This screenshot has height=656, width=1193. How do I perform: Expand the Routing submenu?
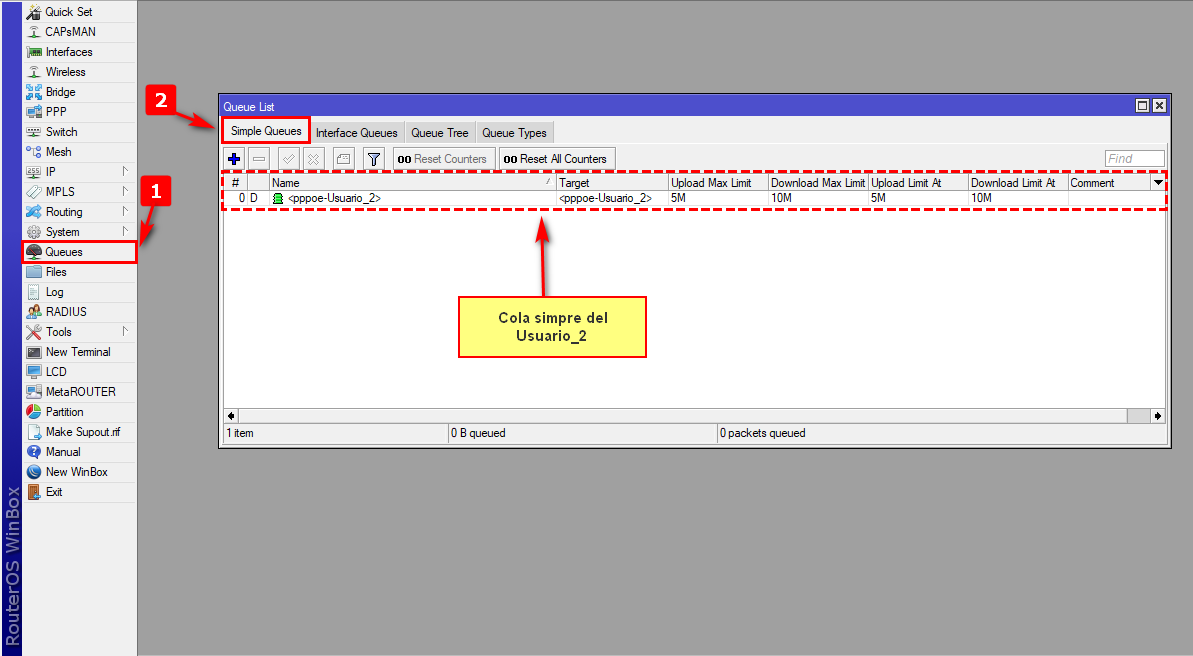[64, 212]
